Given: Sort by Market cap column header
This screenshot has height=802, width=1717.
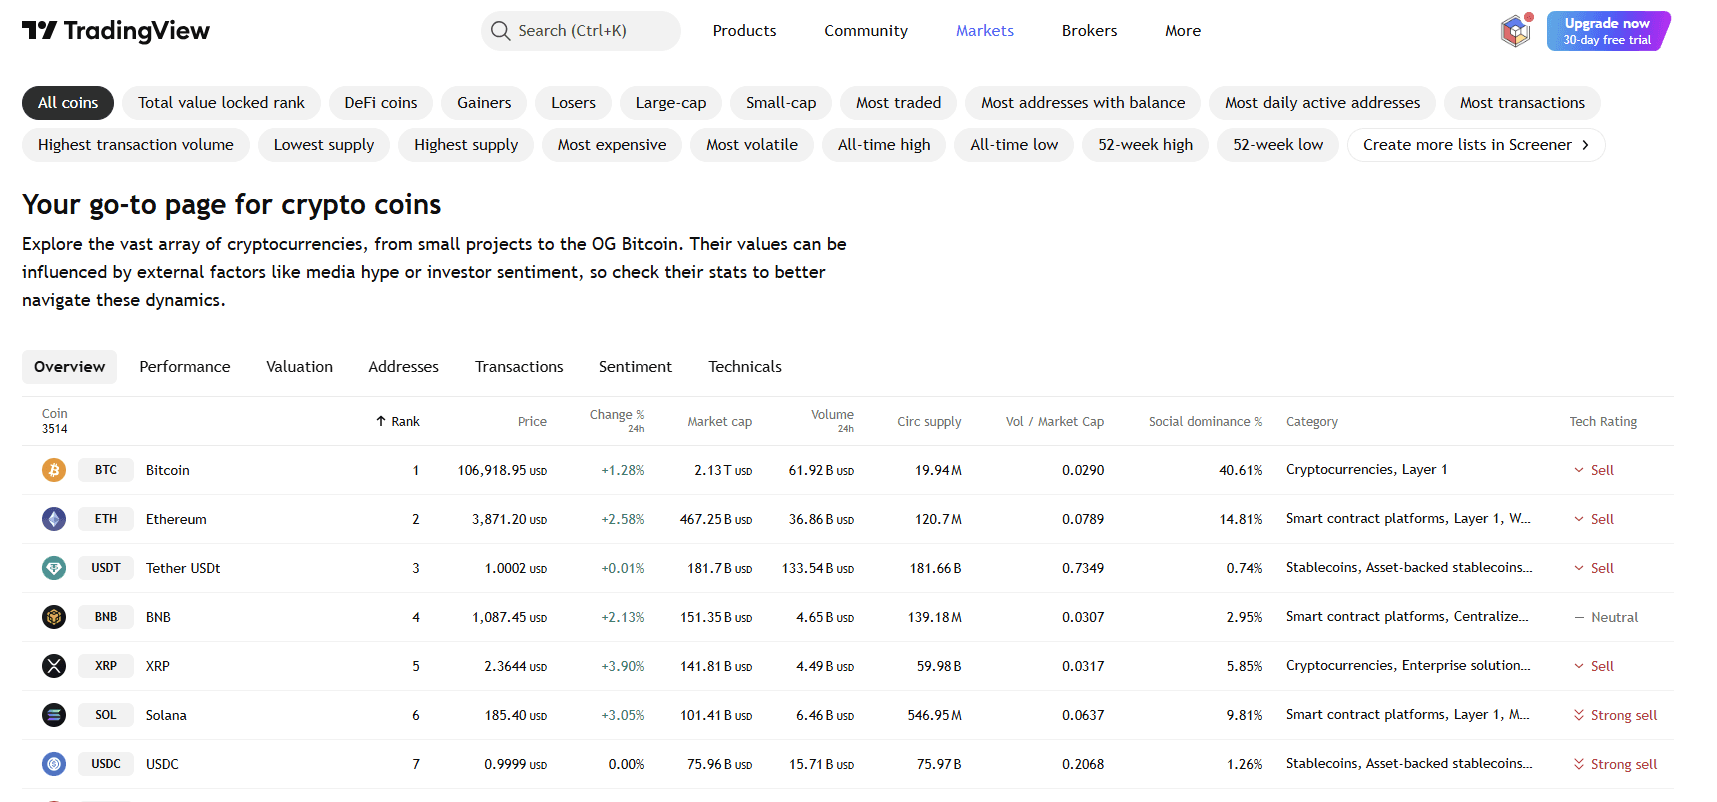Looking at the screenshot, I should coord(719,422).
